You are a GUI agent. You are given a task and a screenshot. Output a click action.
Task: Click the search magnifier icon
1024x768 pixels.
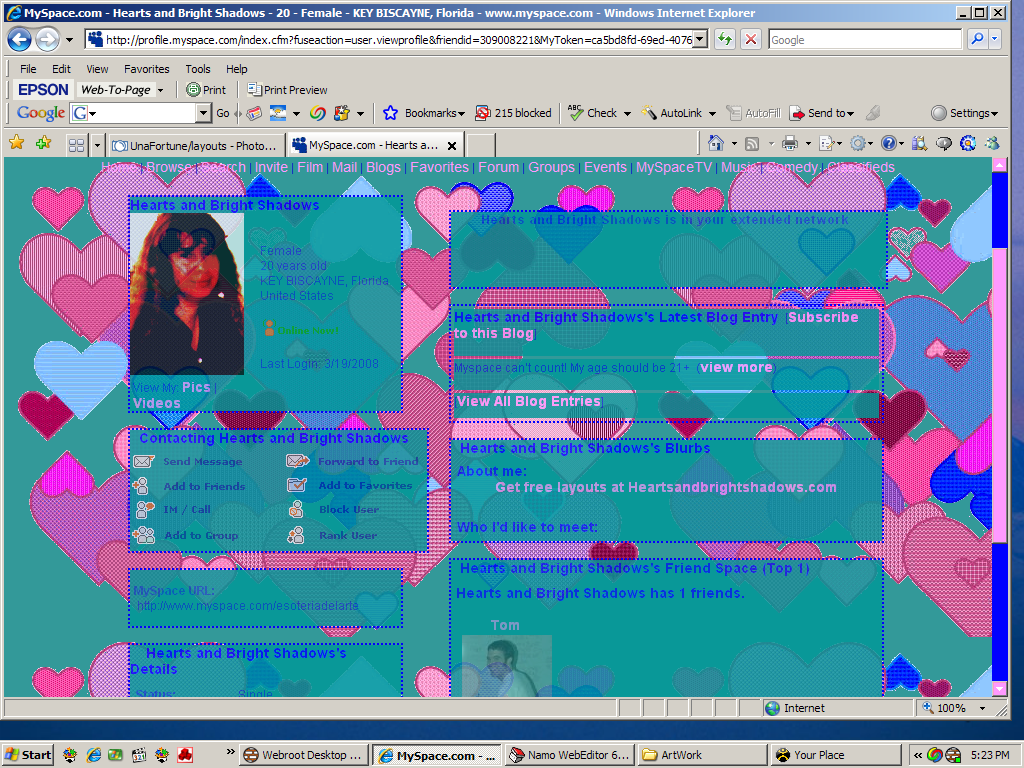(977, 40)
